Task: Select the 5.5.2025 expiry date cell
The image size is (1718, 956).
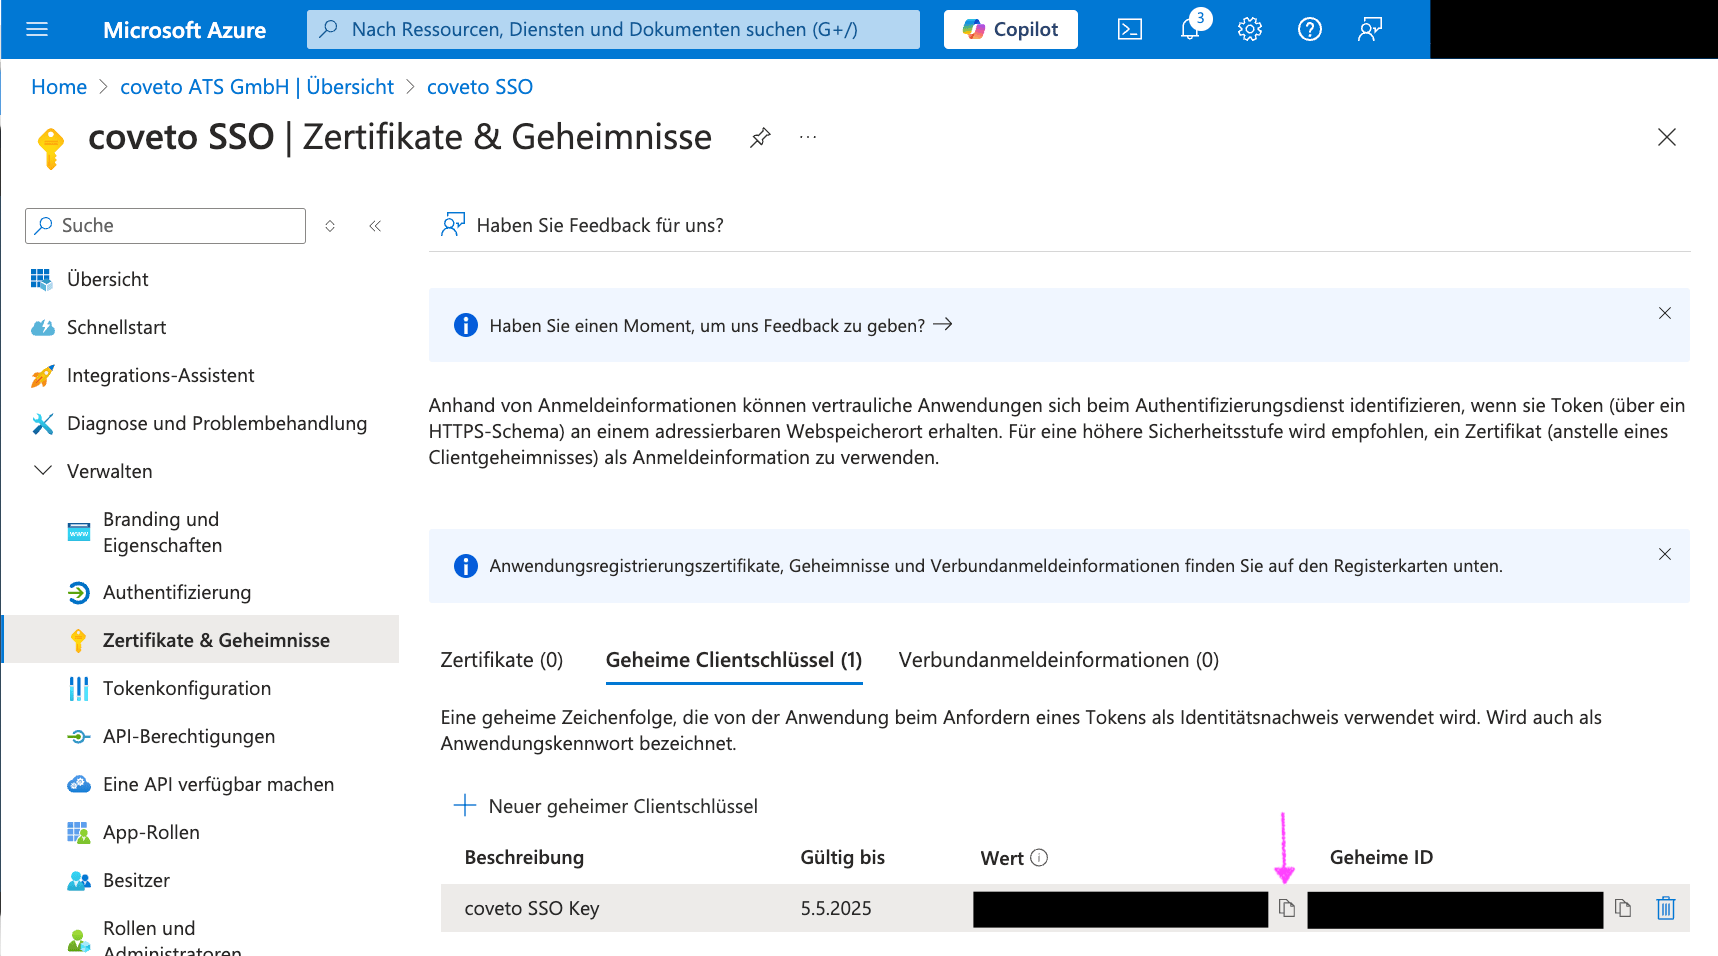Action: (x=836, y=908)
